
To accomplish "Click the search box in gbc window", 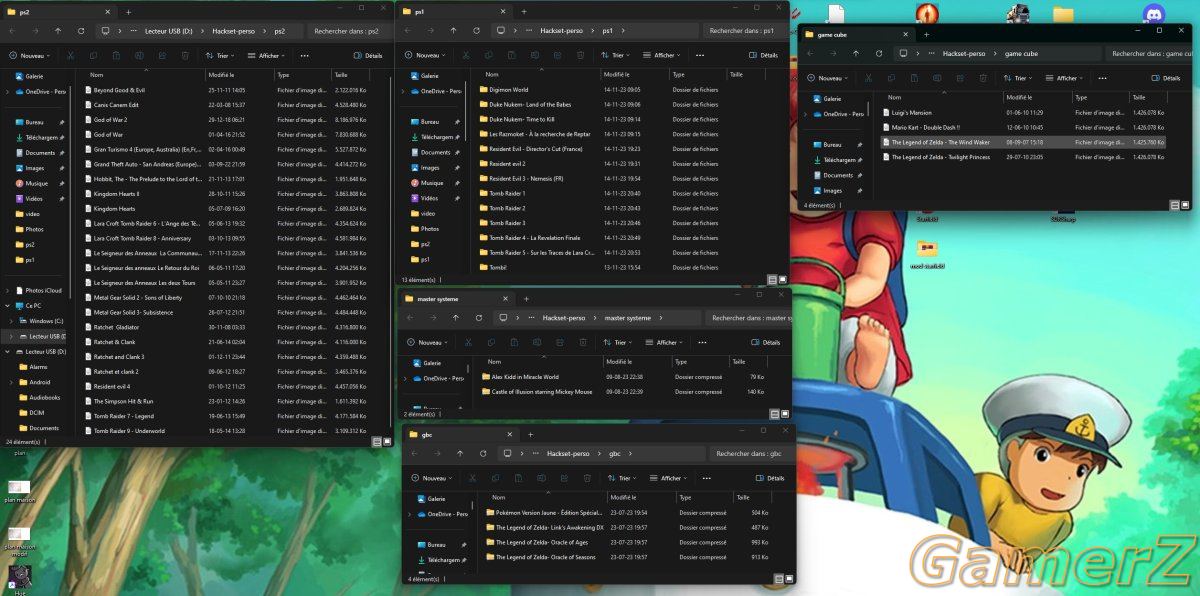I will 751,454.
